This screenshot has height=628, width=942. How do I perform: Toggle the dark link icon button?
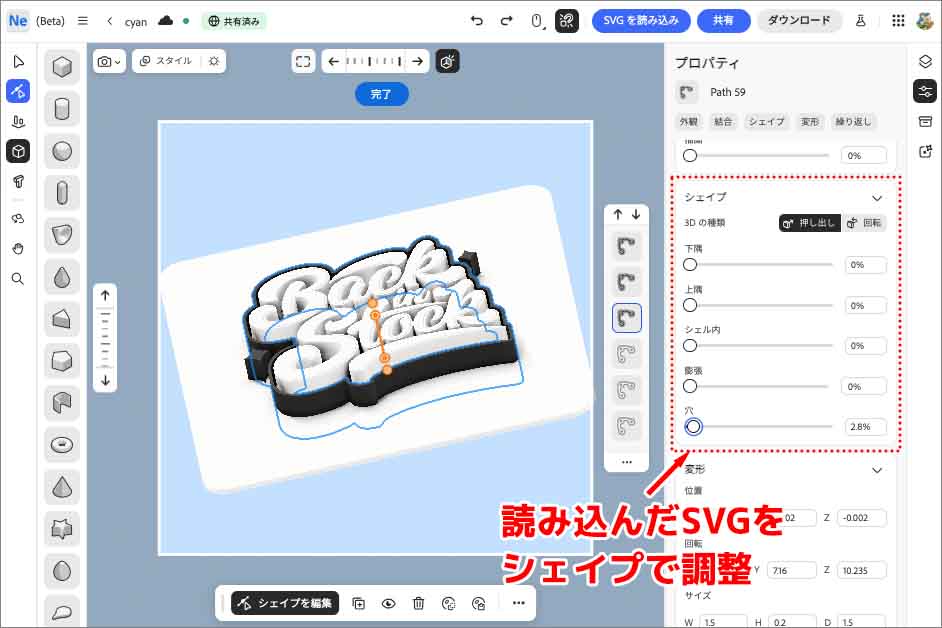(567, 21)
